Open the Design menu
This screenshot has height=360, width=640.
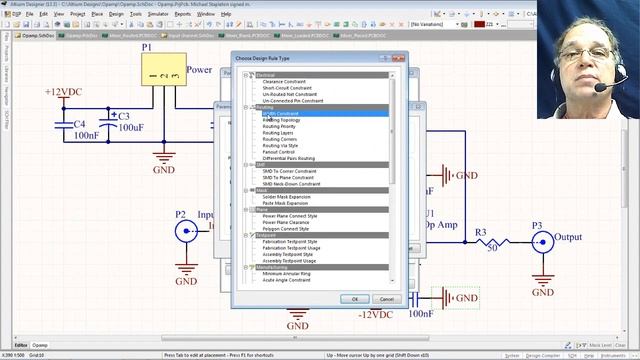tap(116, 14)
